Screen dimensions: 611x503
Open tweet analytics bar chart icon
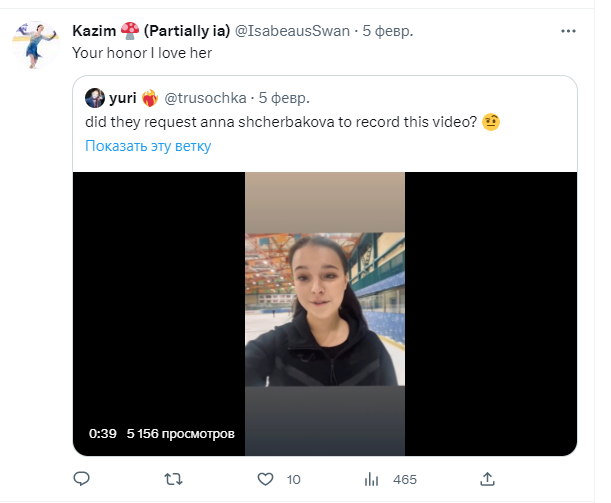click(370, 480)
